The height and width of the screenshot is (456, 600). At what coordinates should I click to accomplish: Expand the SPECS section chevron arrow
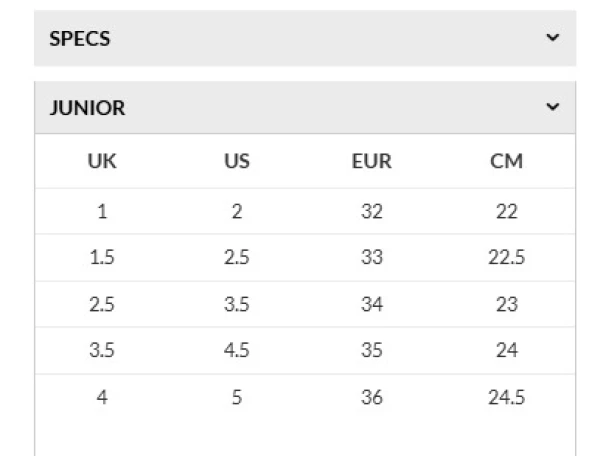pyautogui.click(x=553, y=38)
